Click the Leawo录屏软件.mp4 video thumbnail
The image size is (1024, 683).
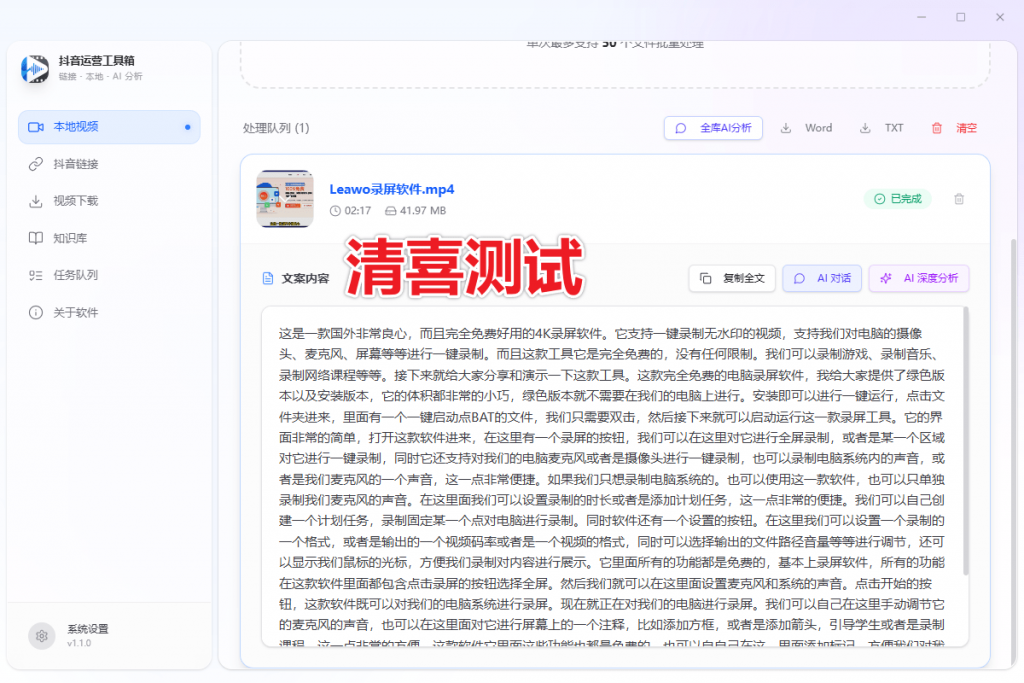point(284,198)
